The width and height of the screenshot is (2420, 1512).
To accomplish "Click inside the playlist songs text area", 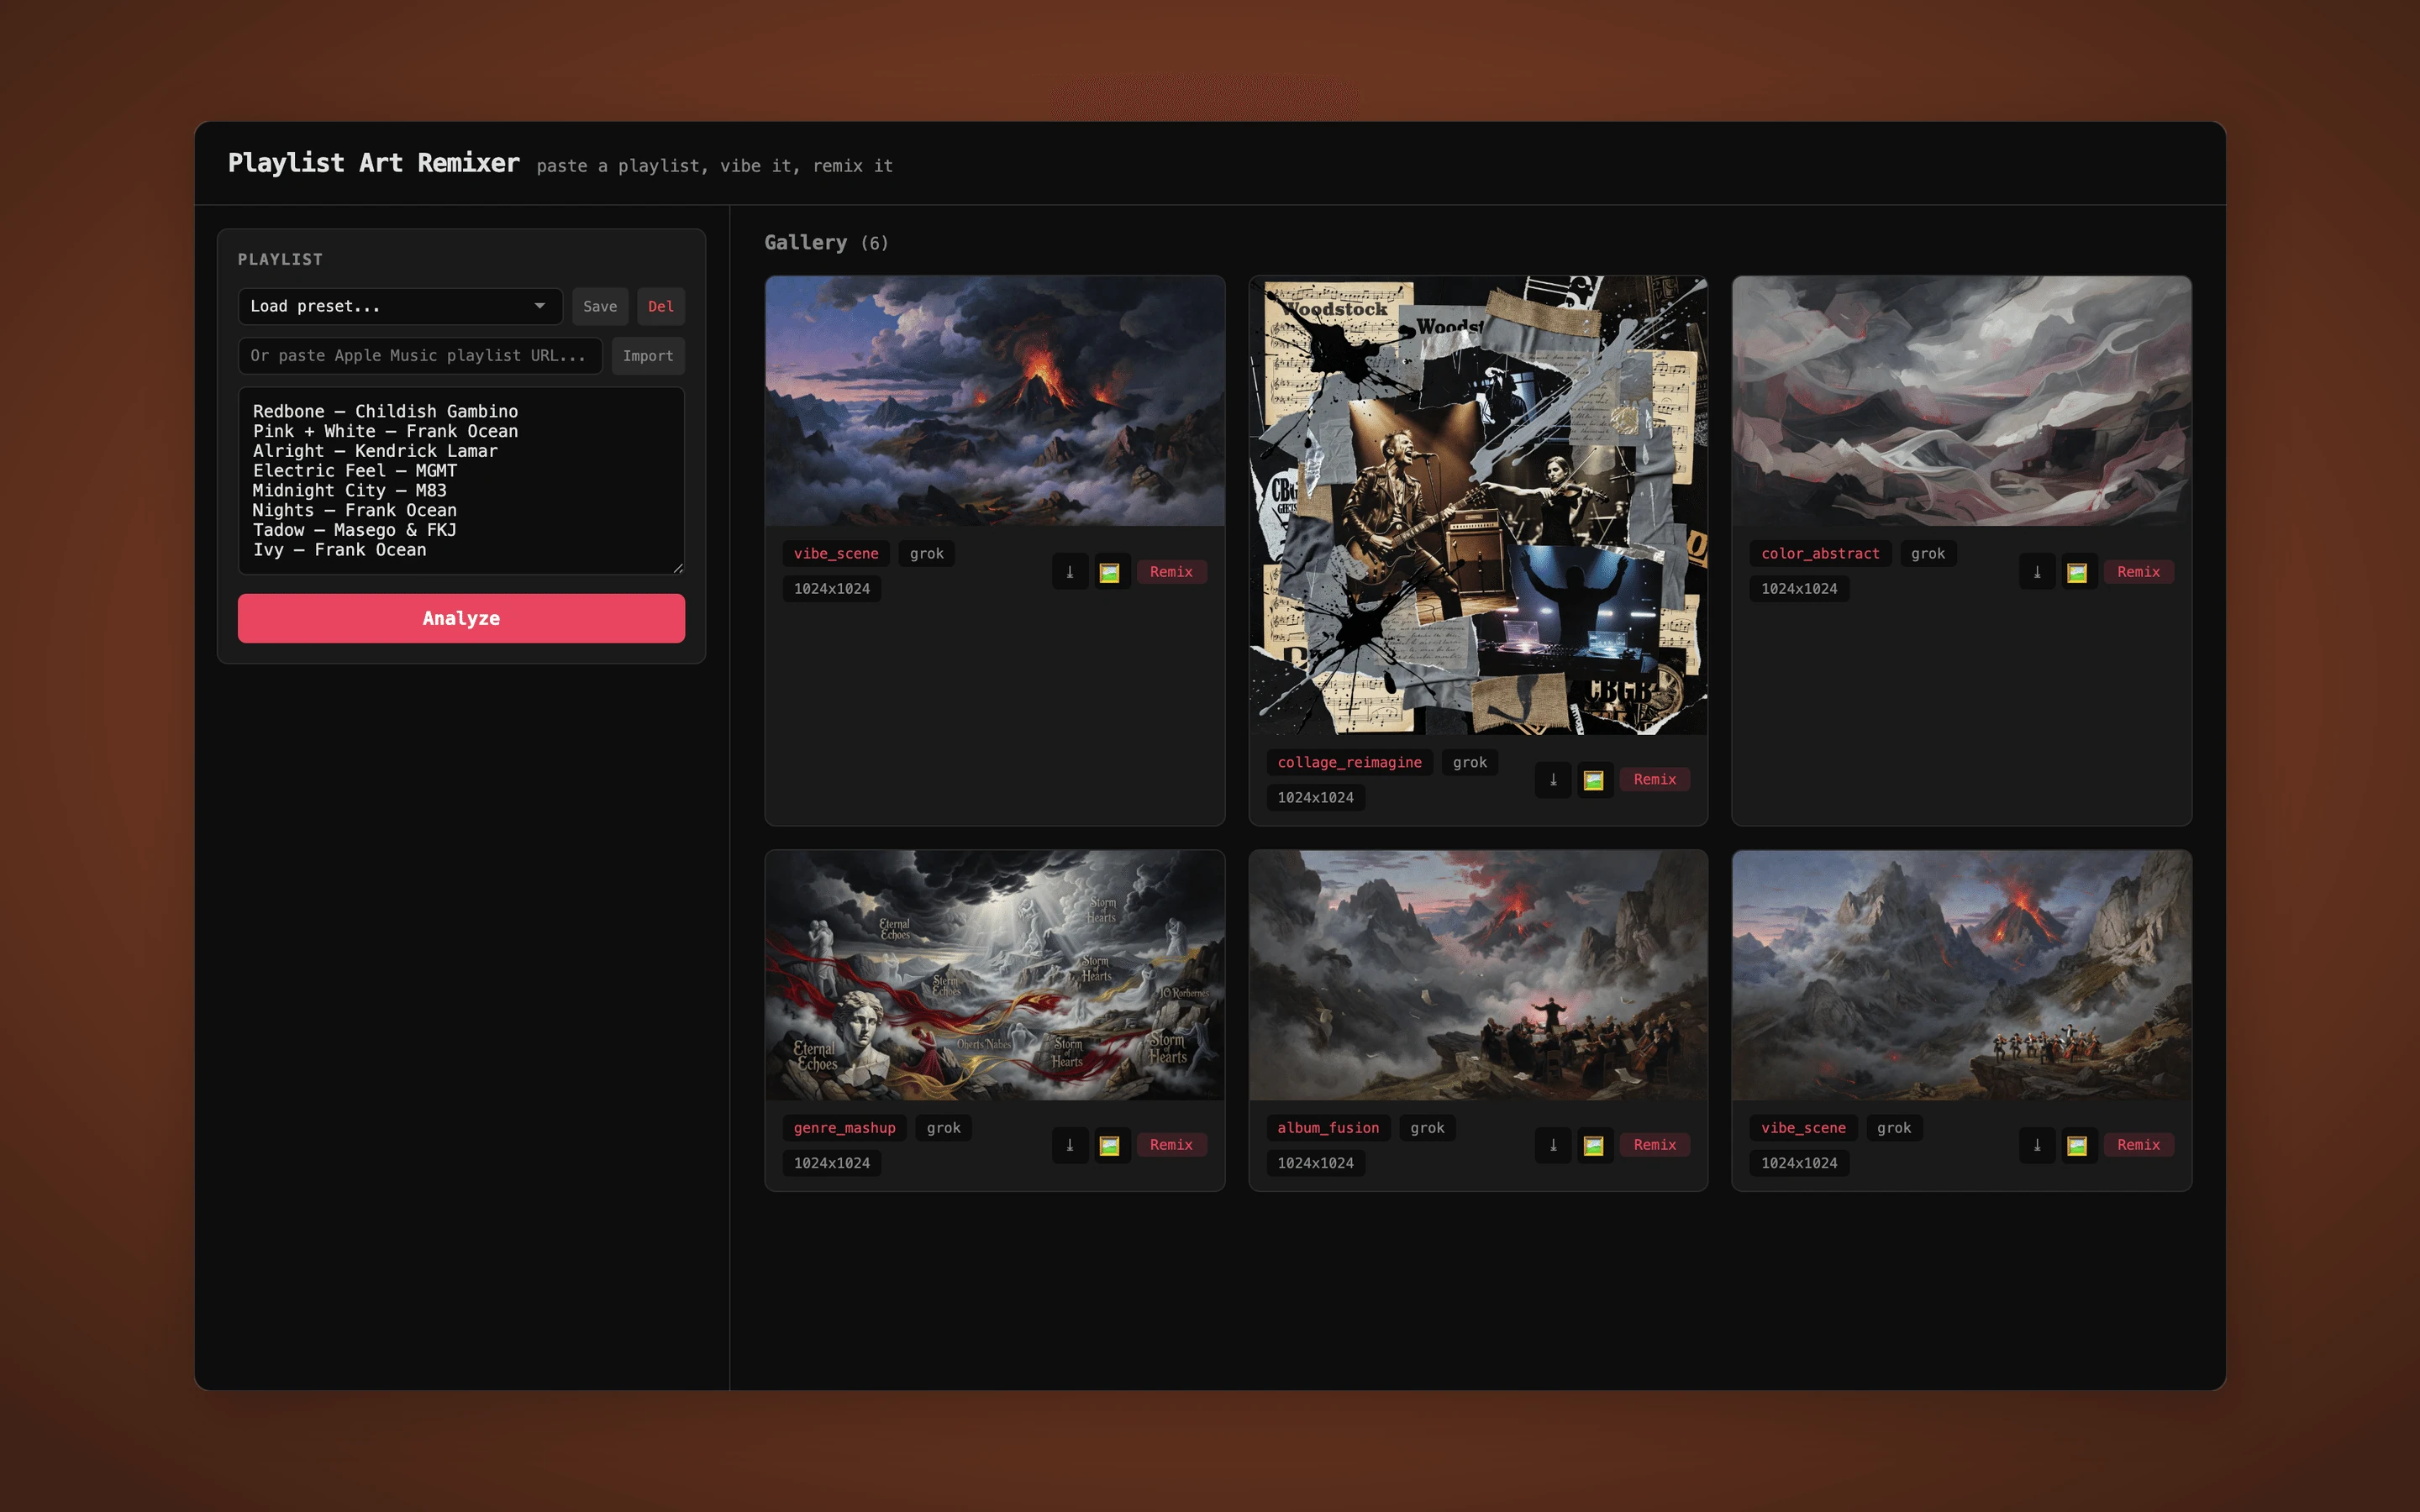I will (460, 480).
